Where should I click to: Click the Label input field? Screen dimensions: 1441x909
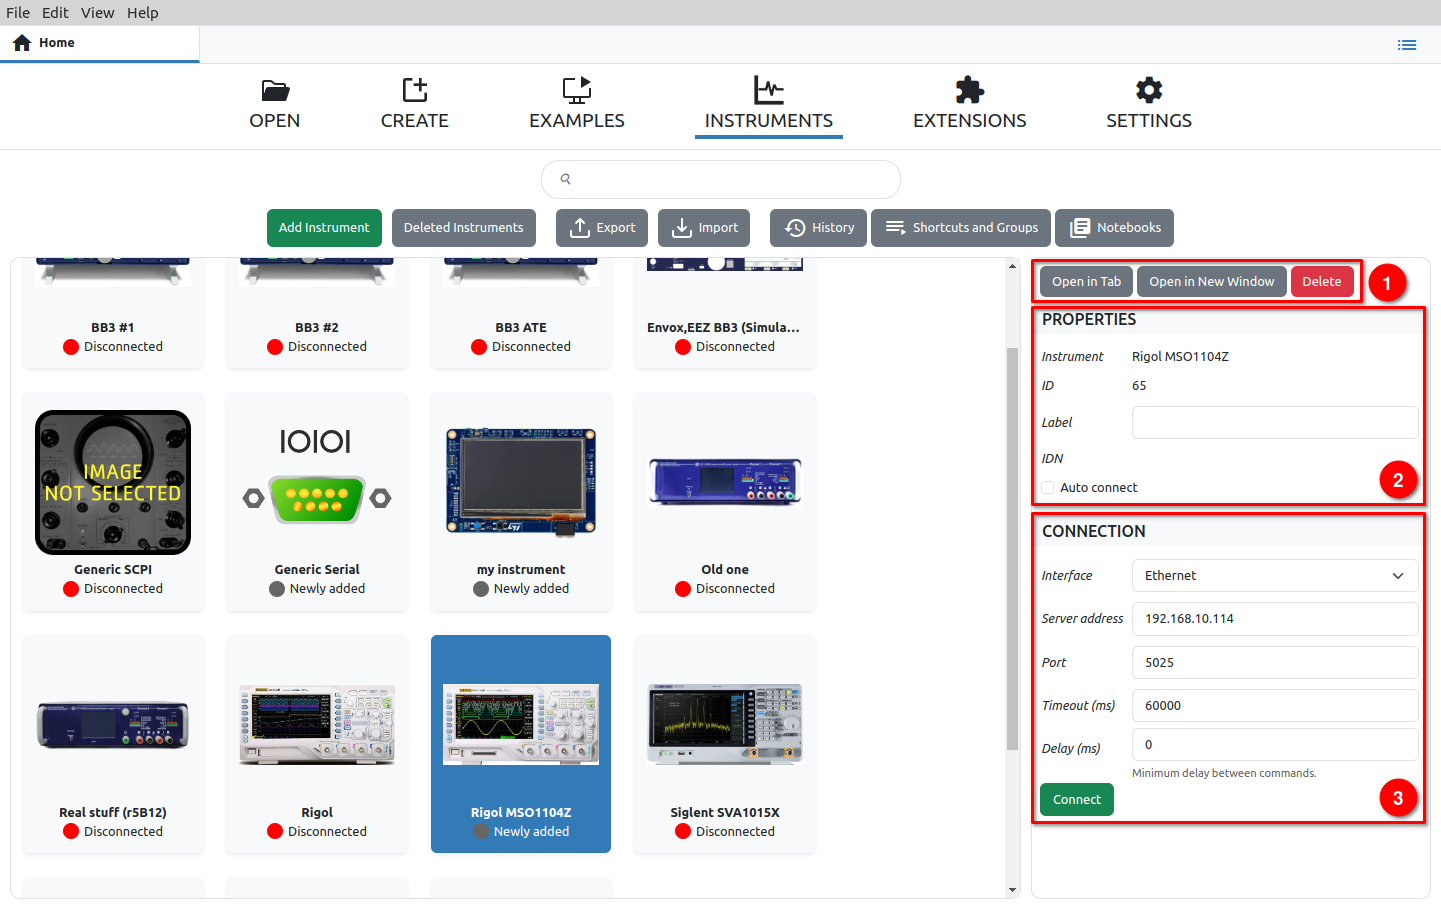point(1275,423)
